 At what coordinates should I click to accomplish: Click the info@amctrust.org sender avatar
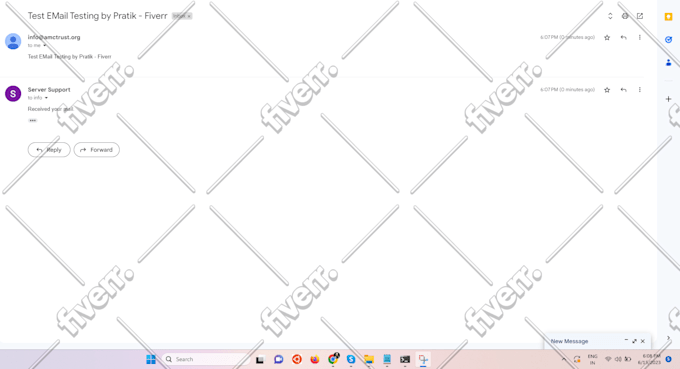(13, 41)
